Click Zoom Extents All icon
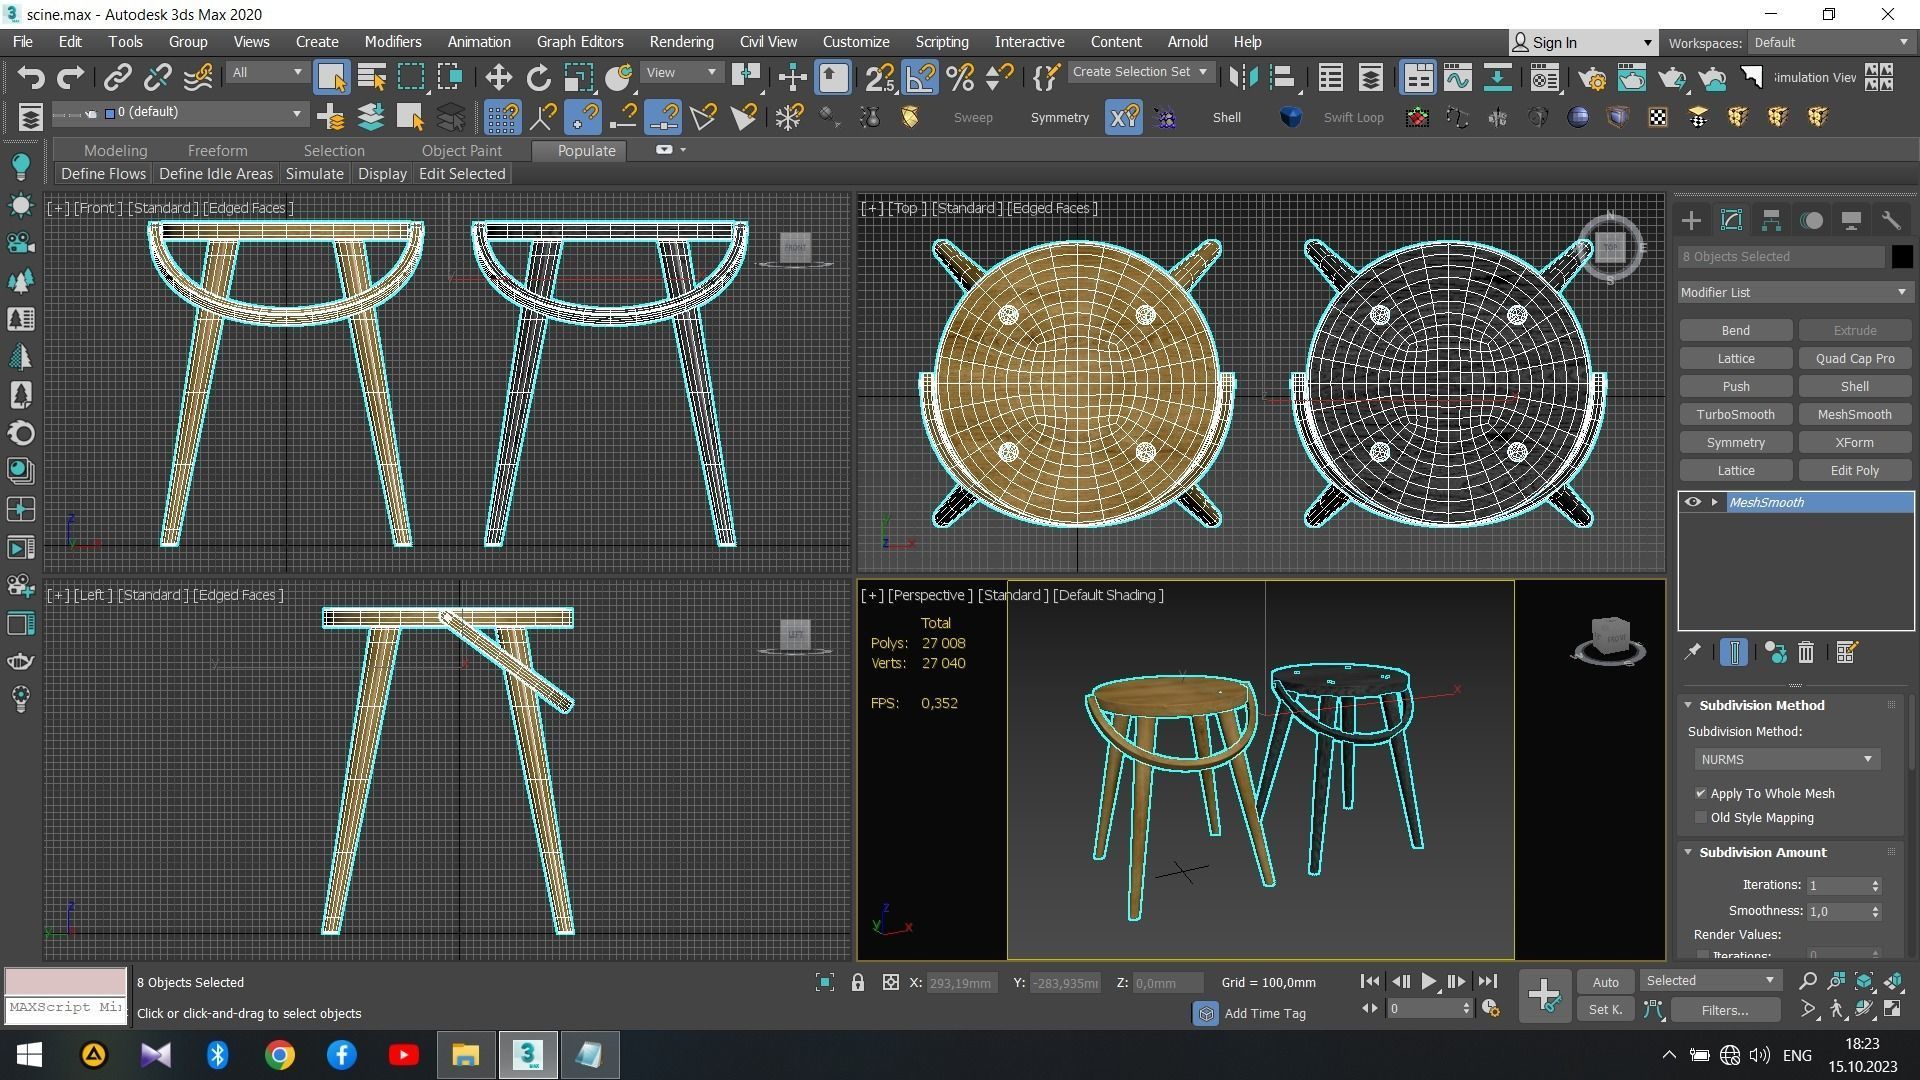The width and height of the screenshot is (1920, 1080). (1893, 981)
